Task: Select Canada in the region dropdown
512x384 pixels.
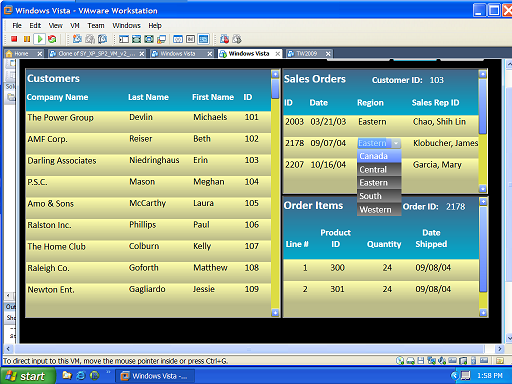Action: tap(379, 156)
